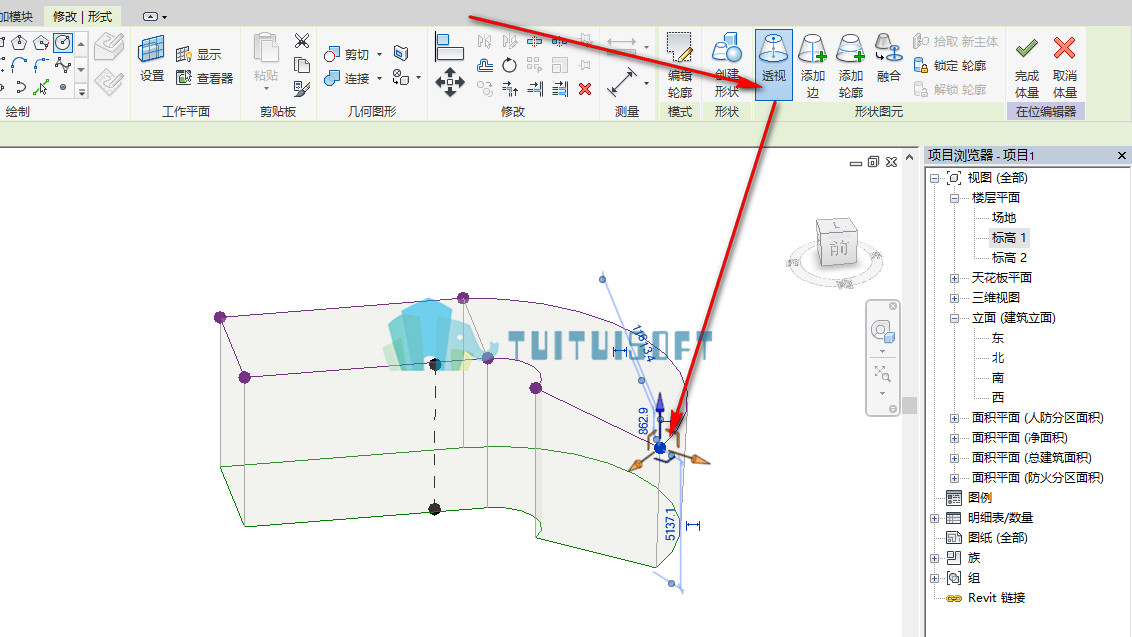1132x637 pixels.
Task: Click the 添加边 Add Edge icon
Action: (812, 65)
